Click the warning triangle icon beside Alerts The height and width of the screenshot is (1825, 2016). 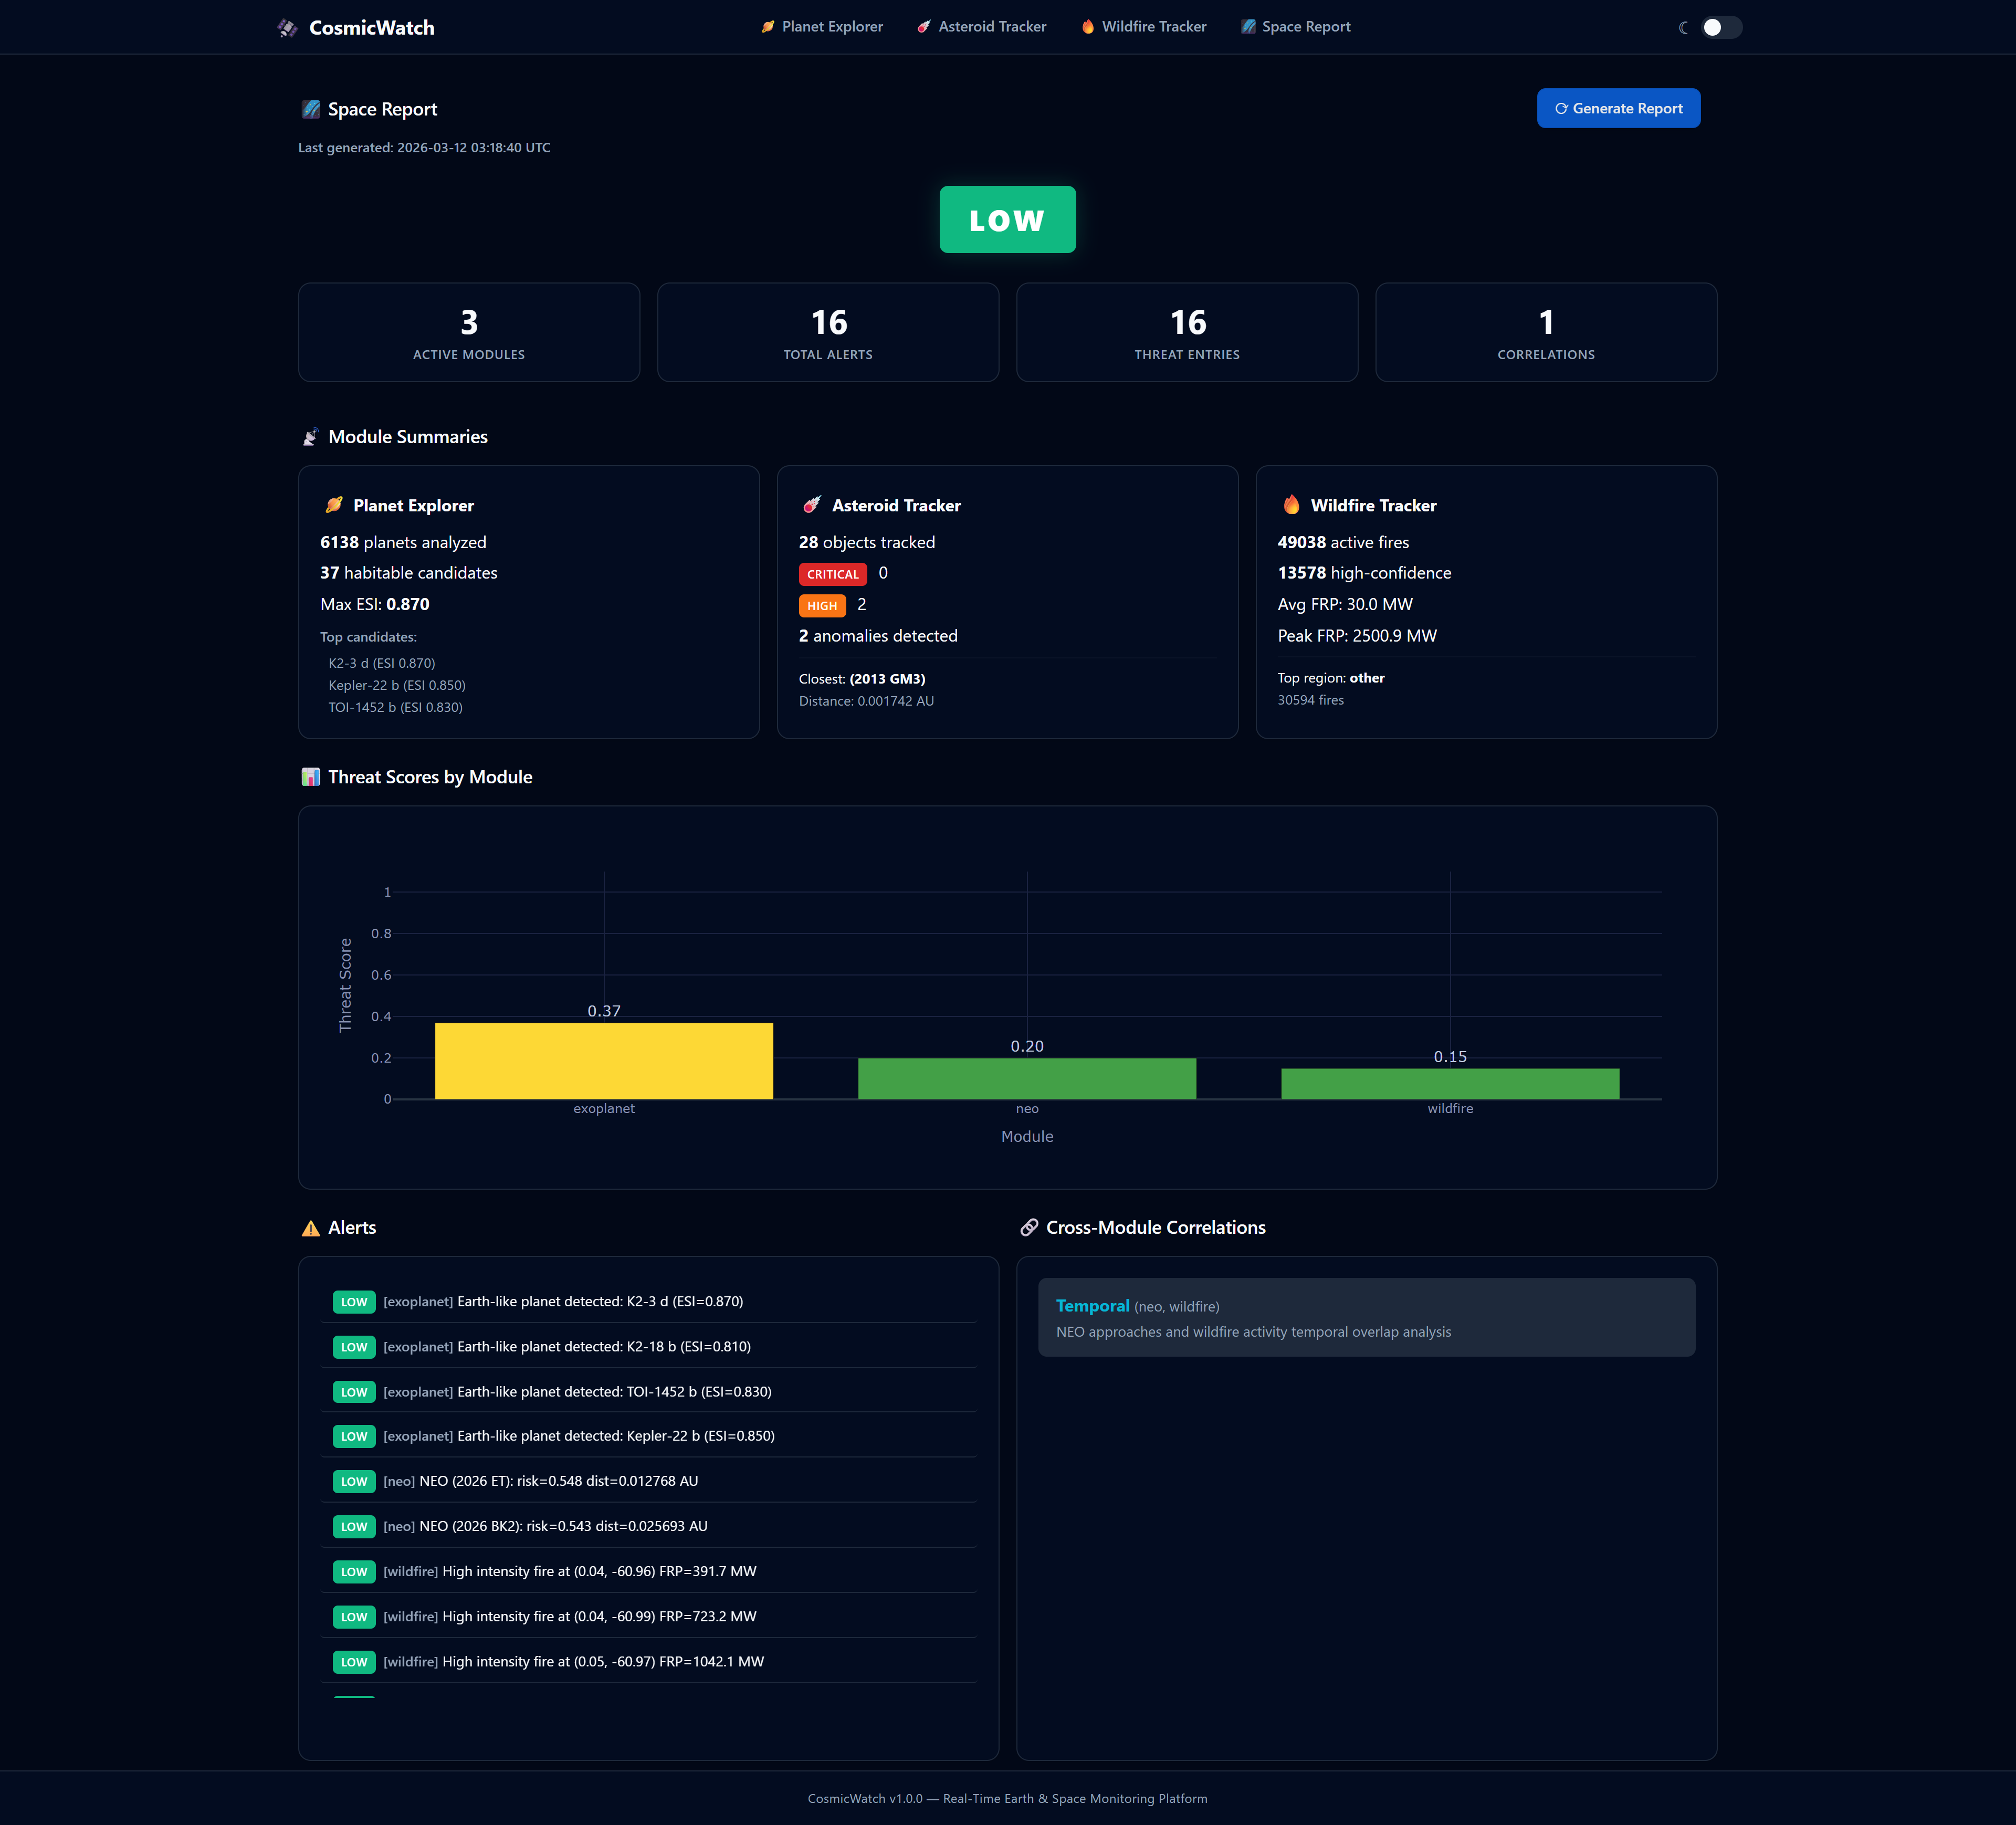click(x=311, y=1228)
